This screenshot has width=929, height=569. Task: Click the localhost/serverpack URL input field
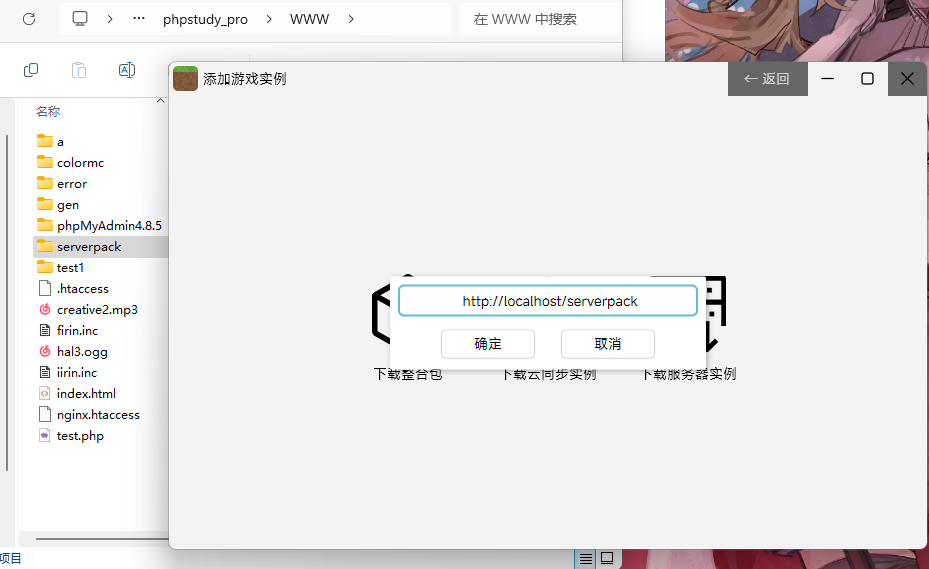pyautogui.click(x=548, y=301)
